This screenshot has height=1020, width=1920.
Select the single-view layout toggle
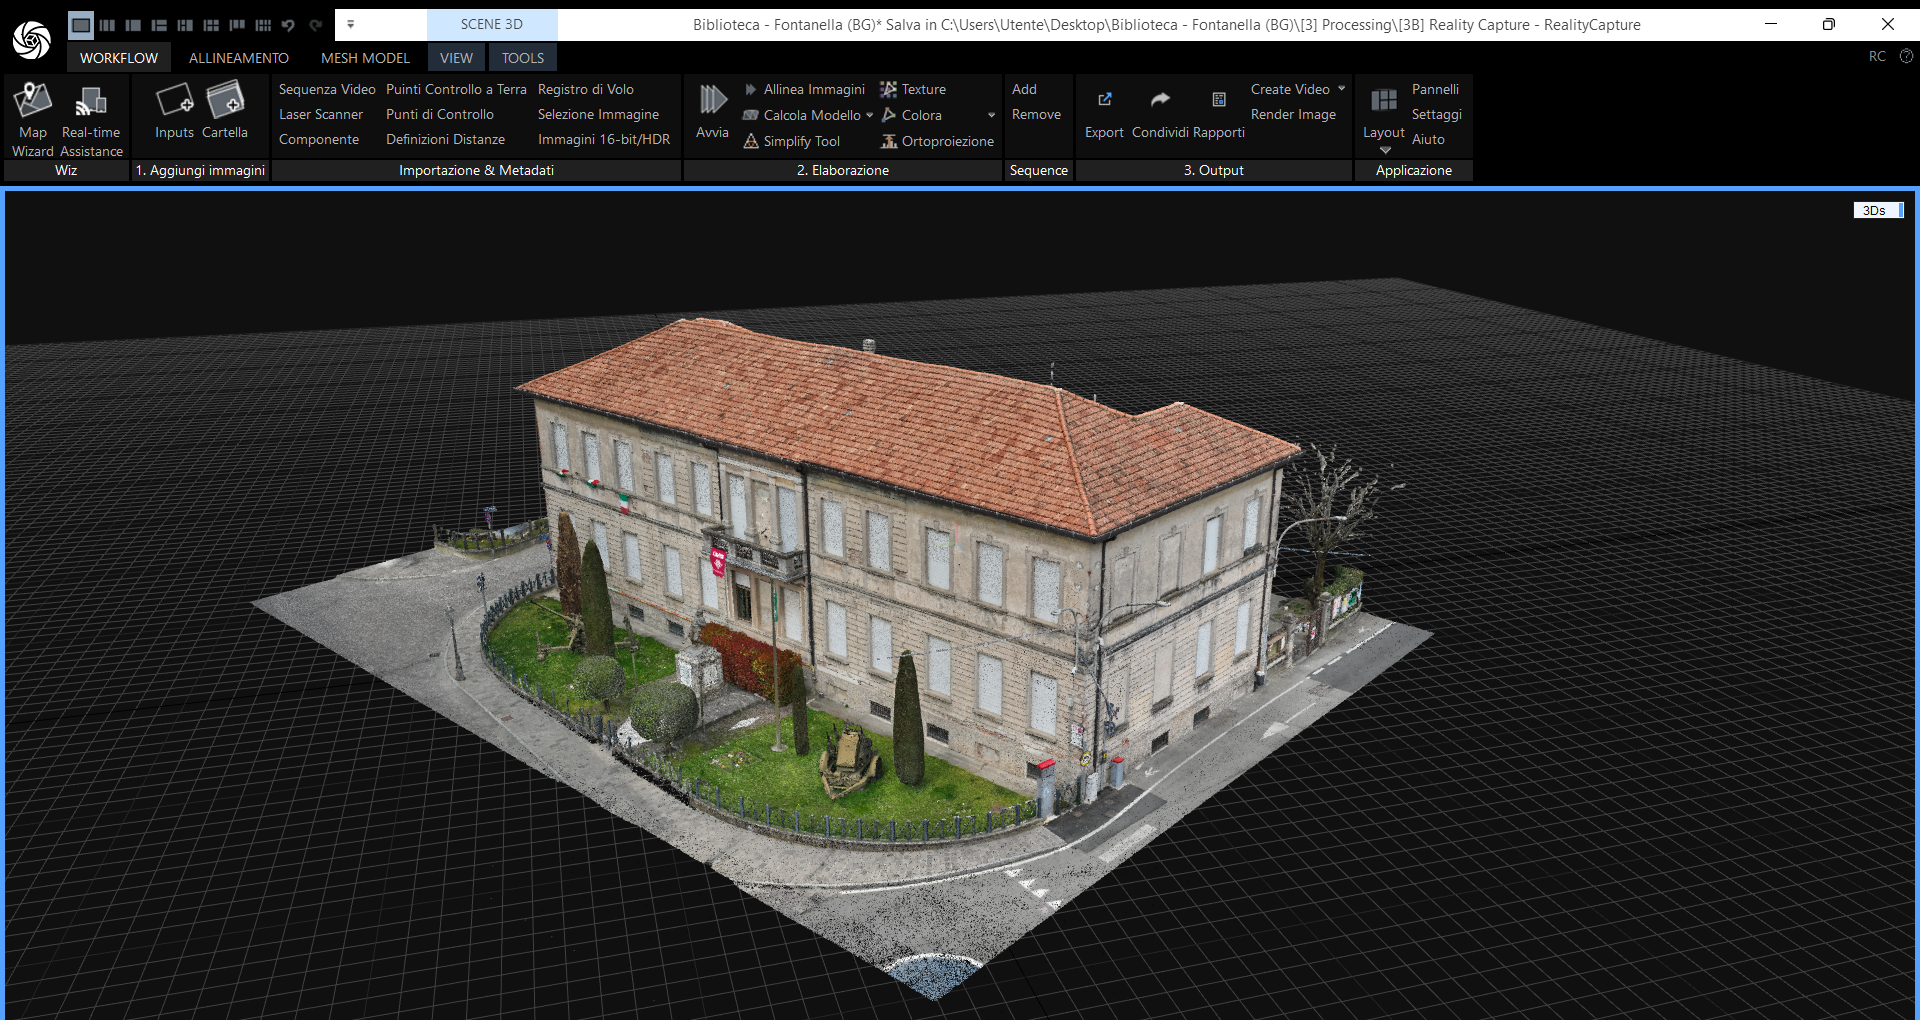click(81, 25)
